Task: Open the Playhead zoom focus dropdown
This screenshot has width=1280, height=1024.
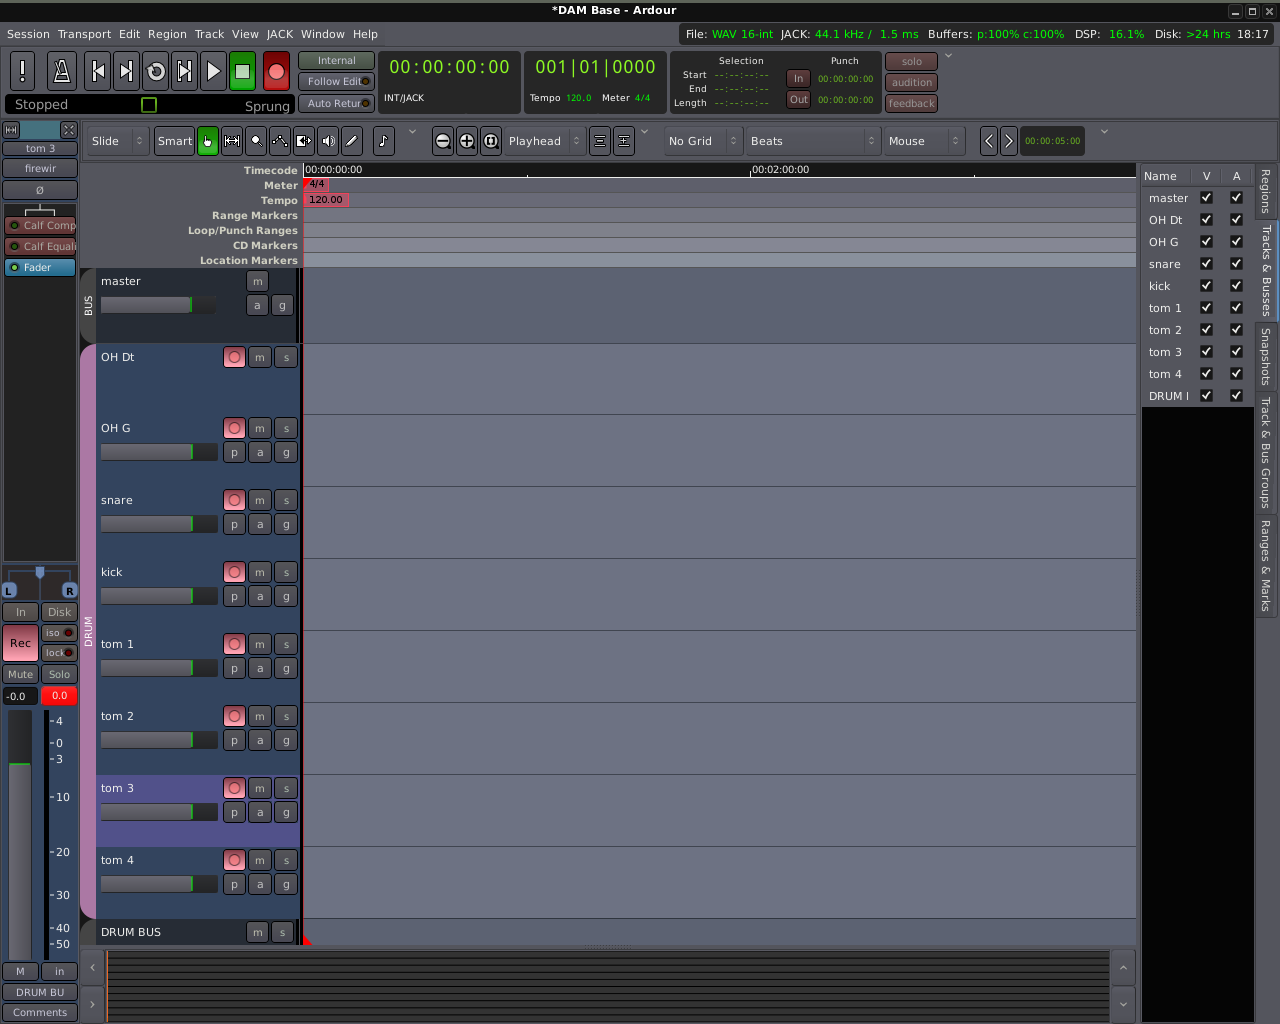Action: (544, 141)
